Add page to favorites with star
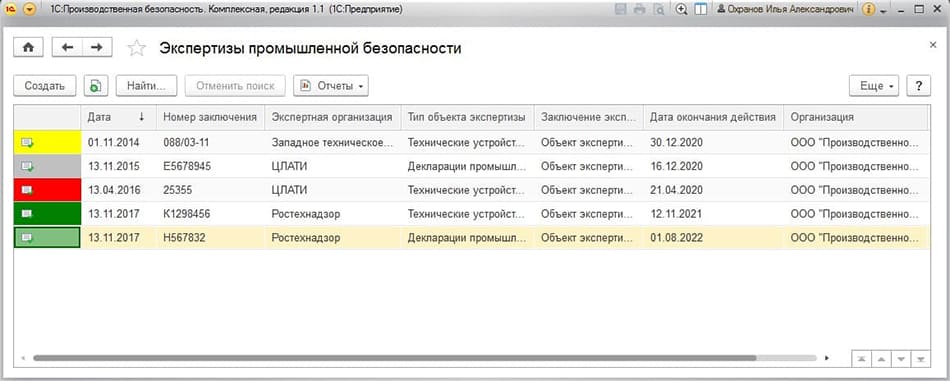The image size is (950, 381). [137, 48]
